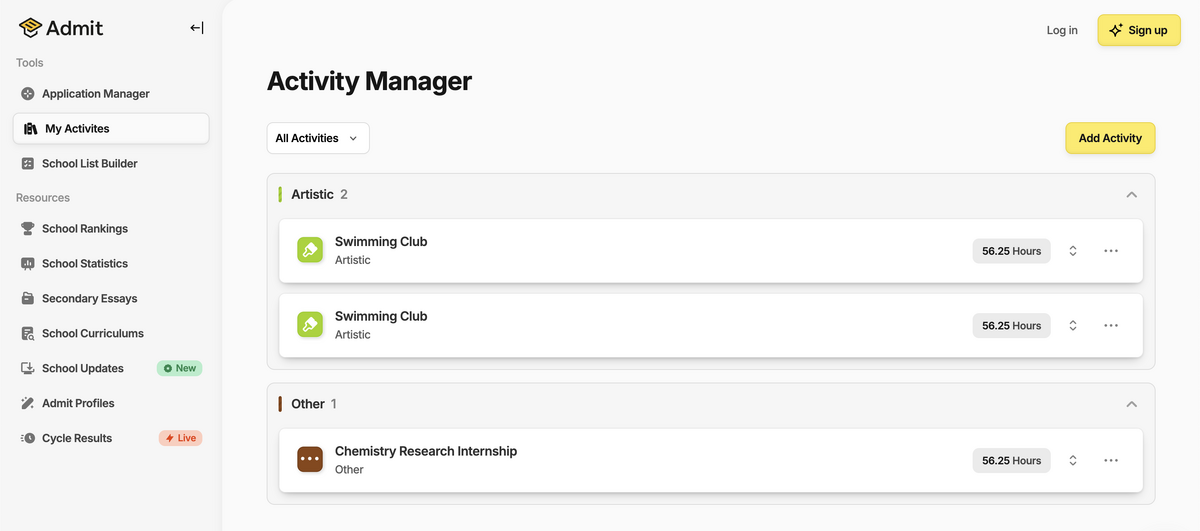The width and height of the screenshot is (1200, 531).
Task: Click the Log in link
Action: click(1062, 30)
